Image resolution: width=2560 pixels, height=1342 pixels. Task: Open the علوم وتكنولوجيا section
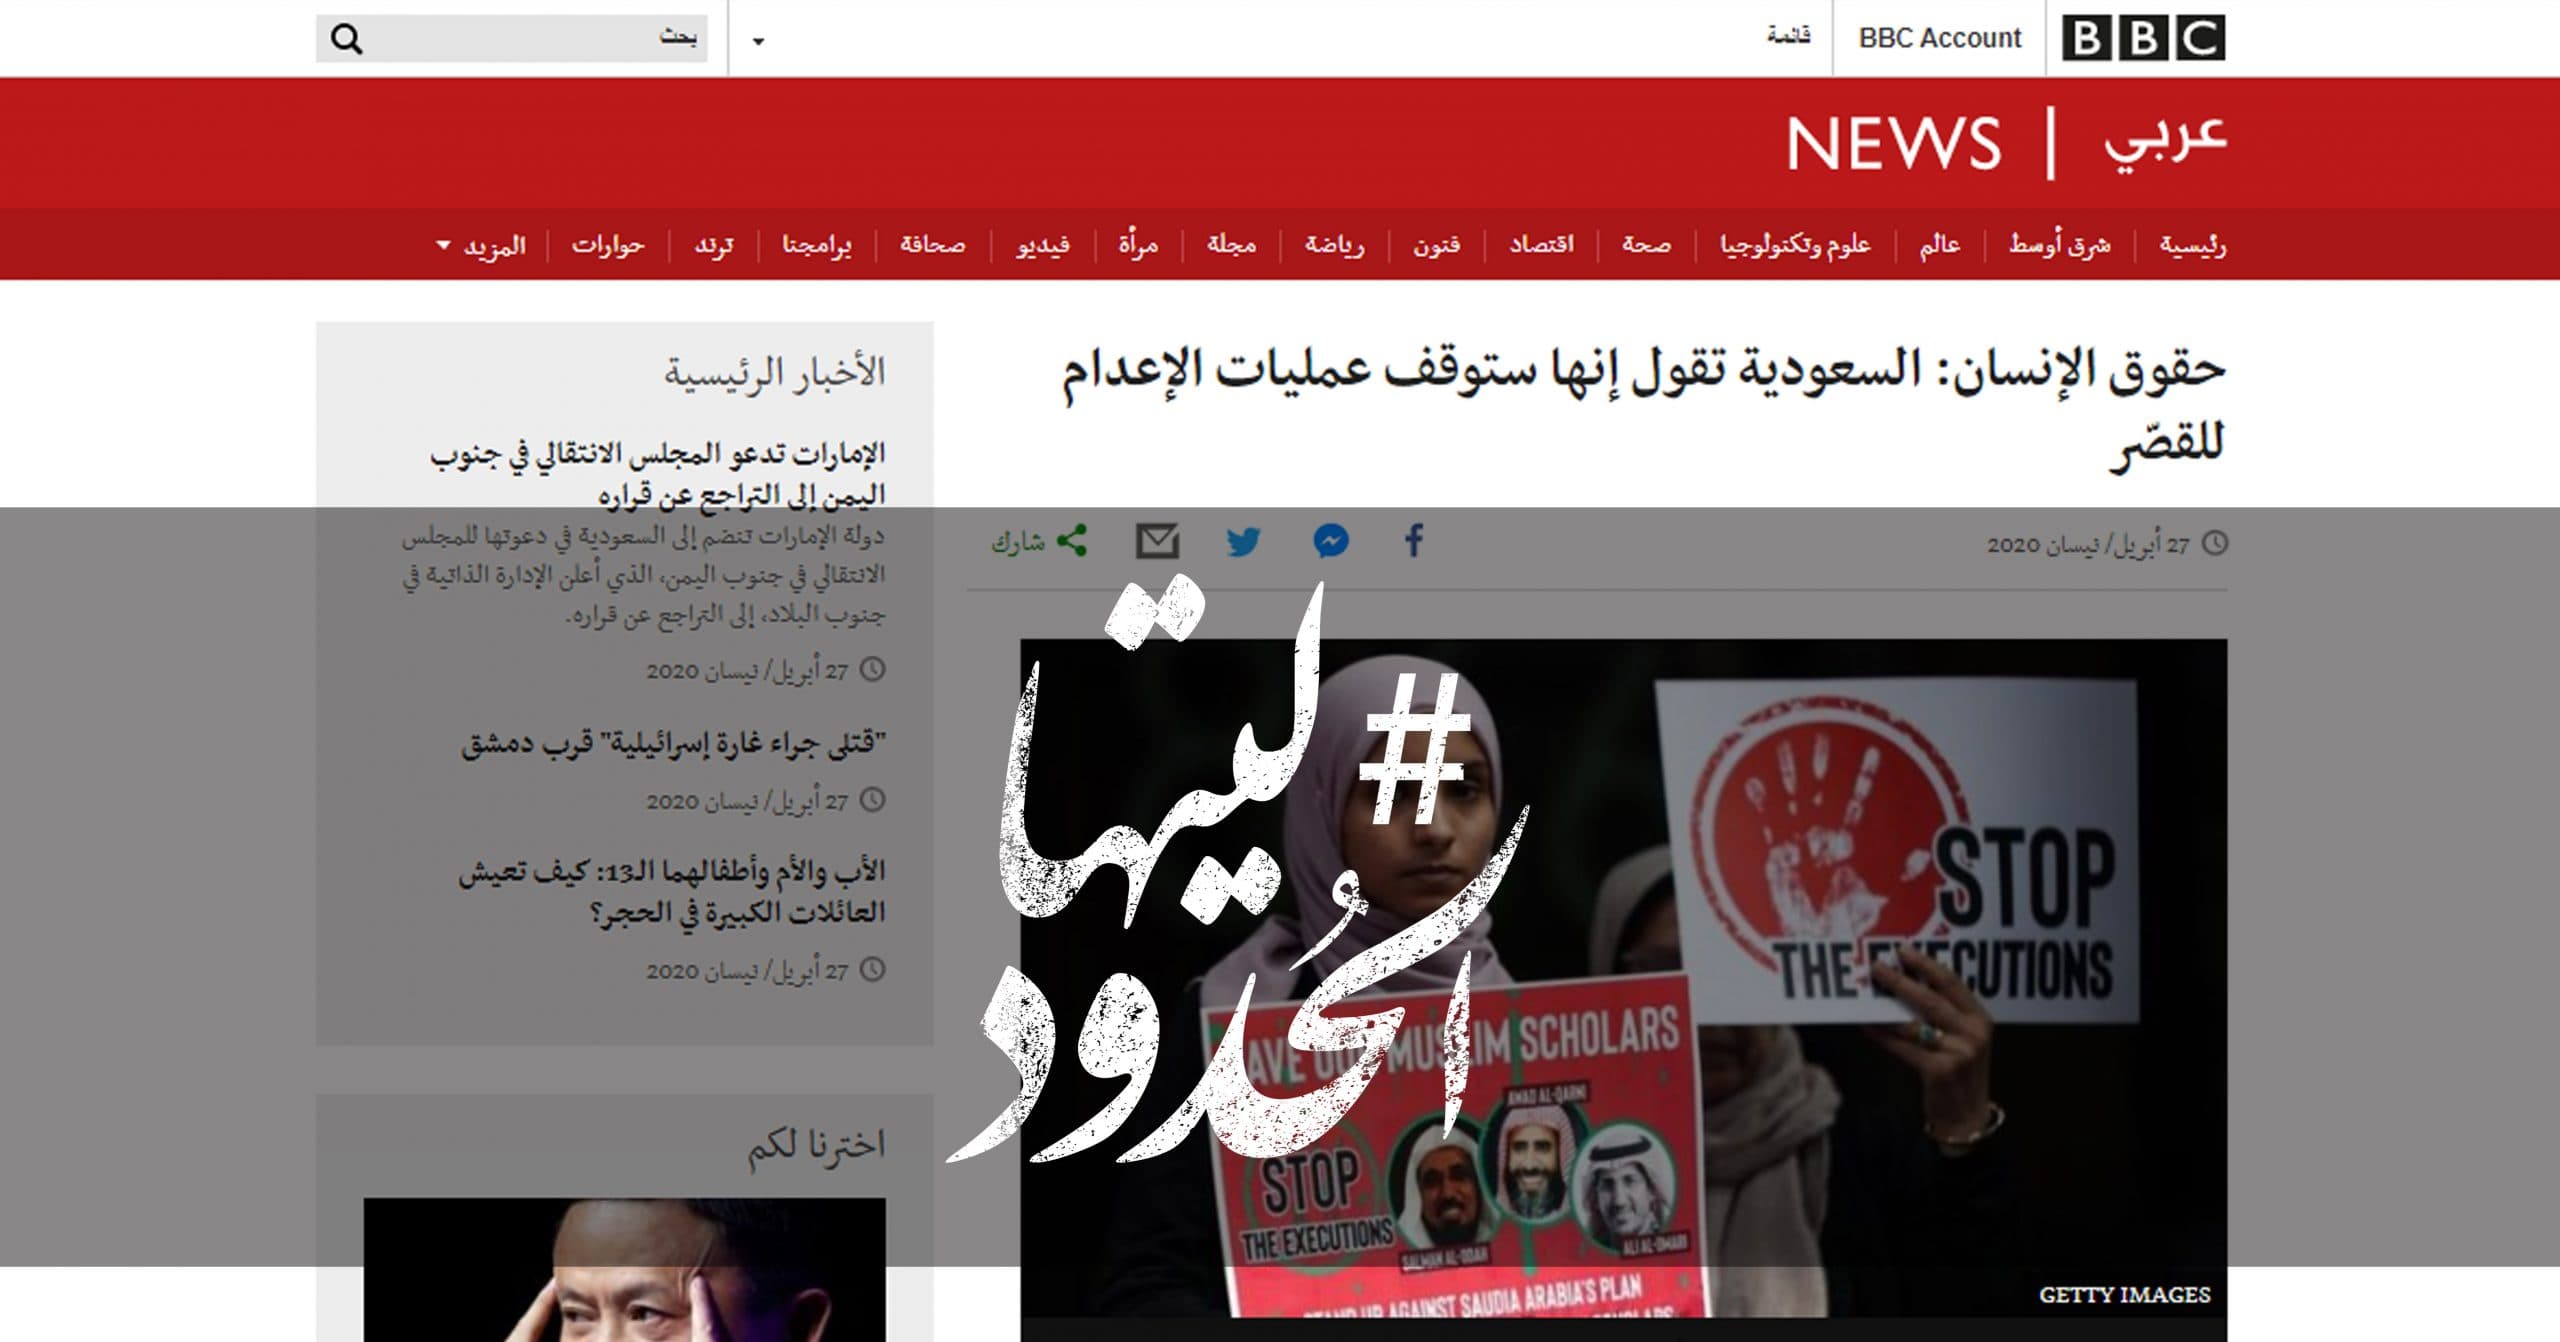(1795, 245)
